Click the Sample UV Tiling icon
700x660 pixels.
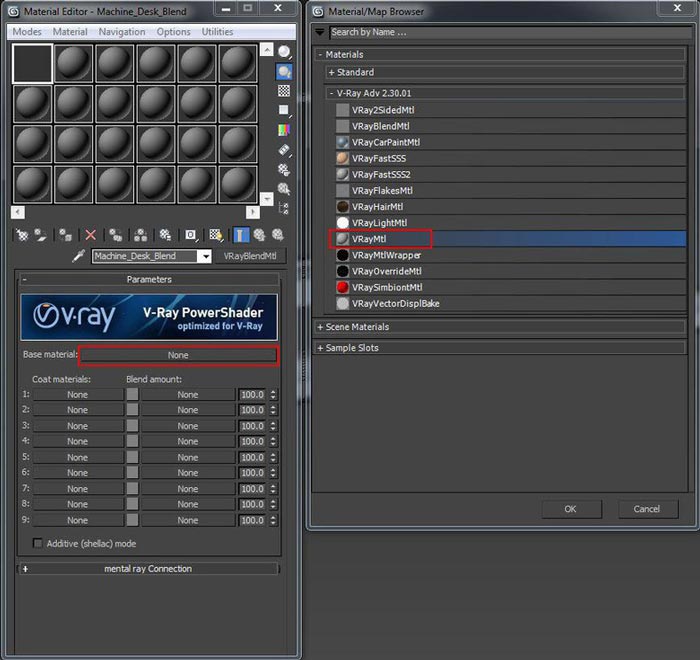click(284, 110)
